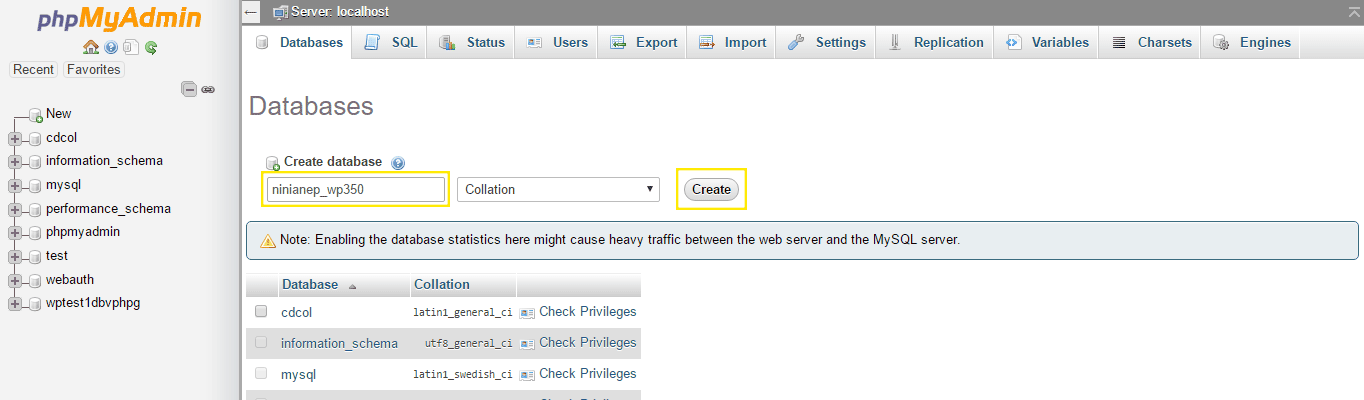Open the Settings tab
This screenshot has height=400, width=1364.
click(826, 42)
